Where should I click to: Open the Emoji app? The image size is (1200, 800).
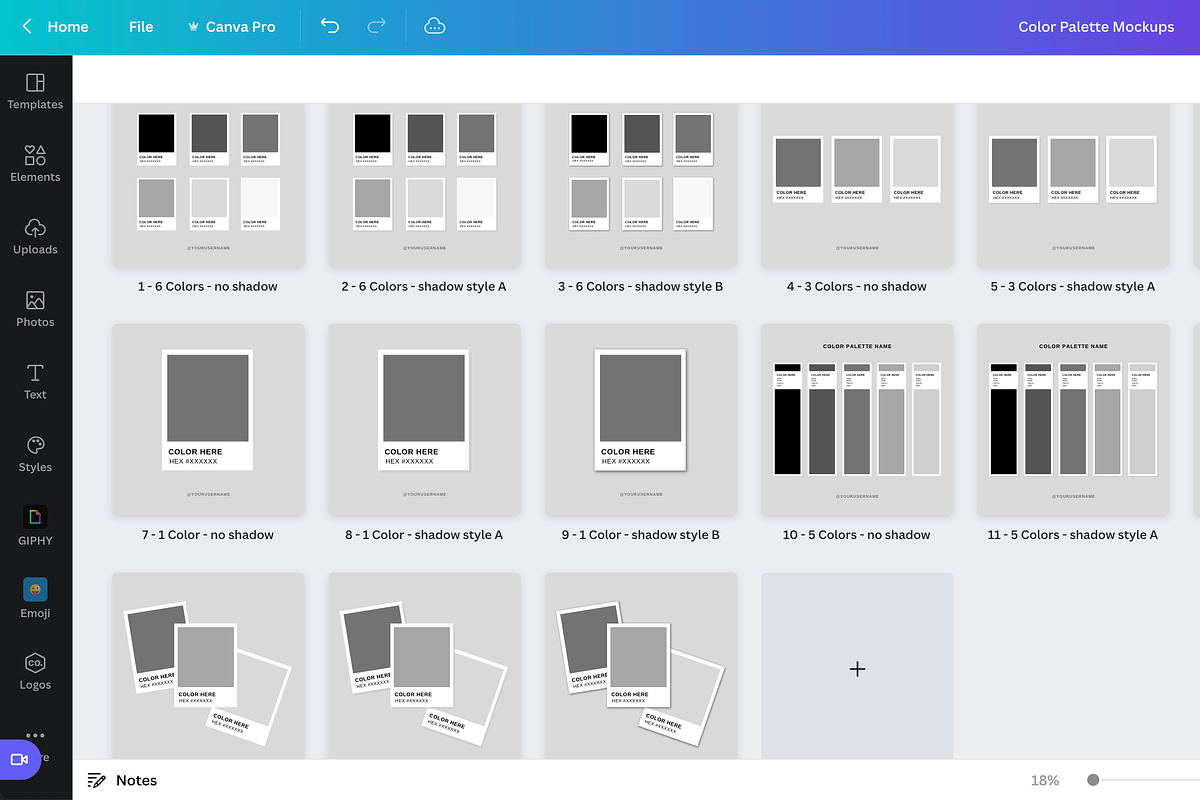(35, 599)
